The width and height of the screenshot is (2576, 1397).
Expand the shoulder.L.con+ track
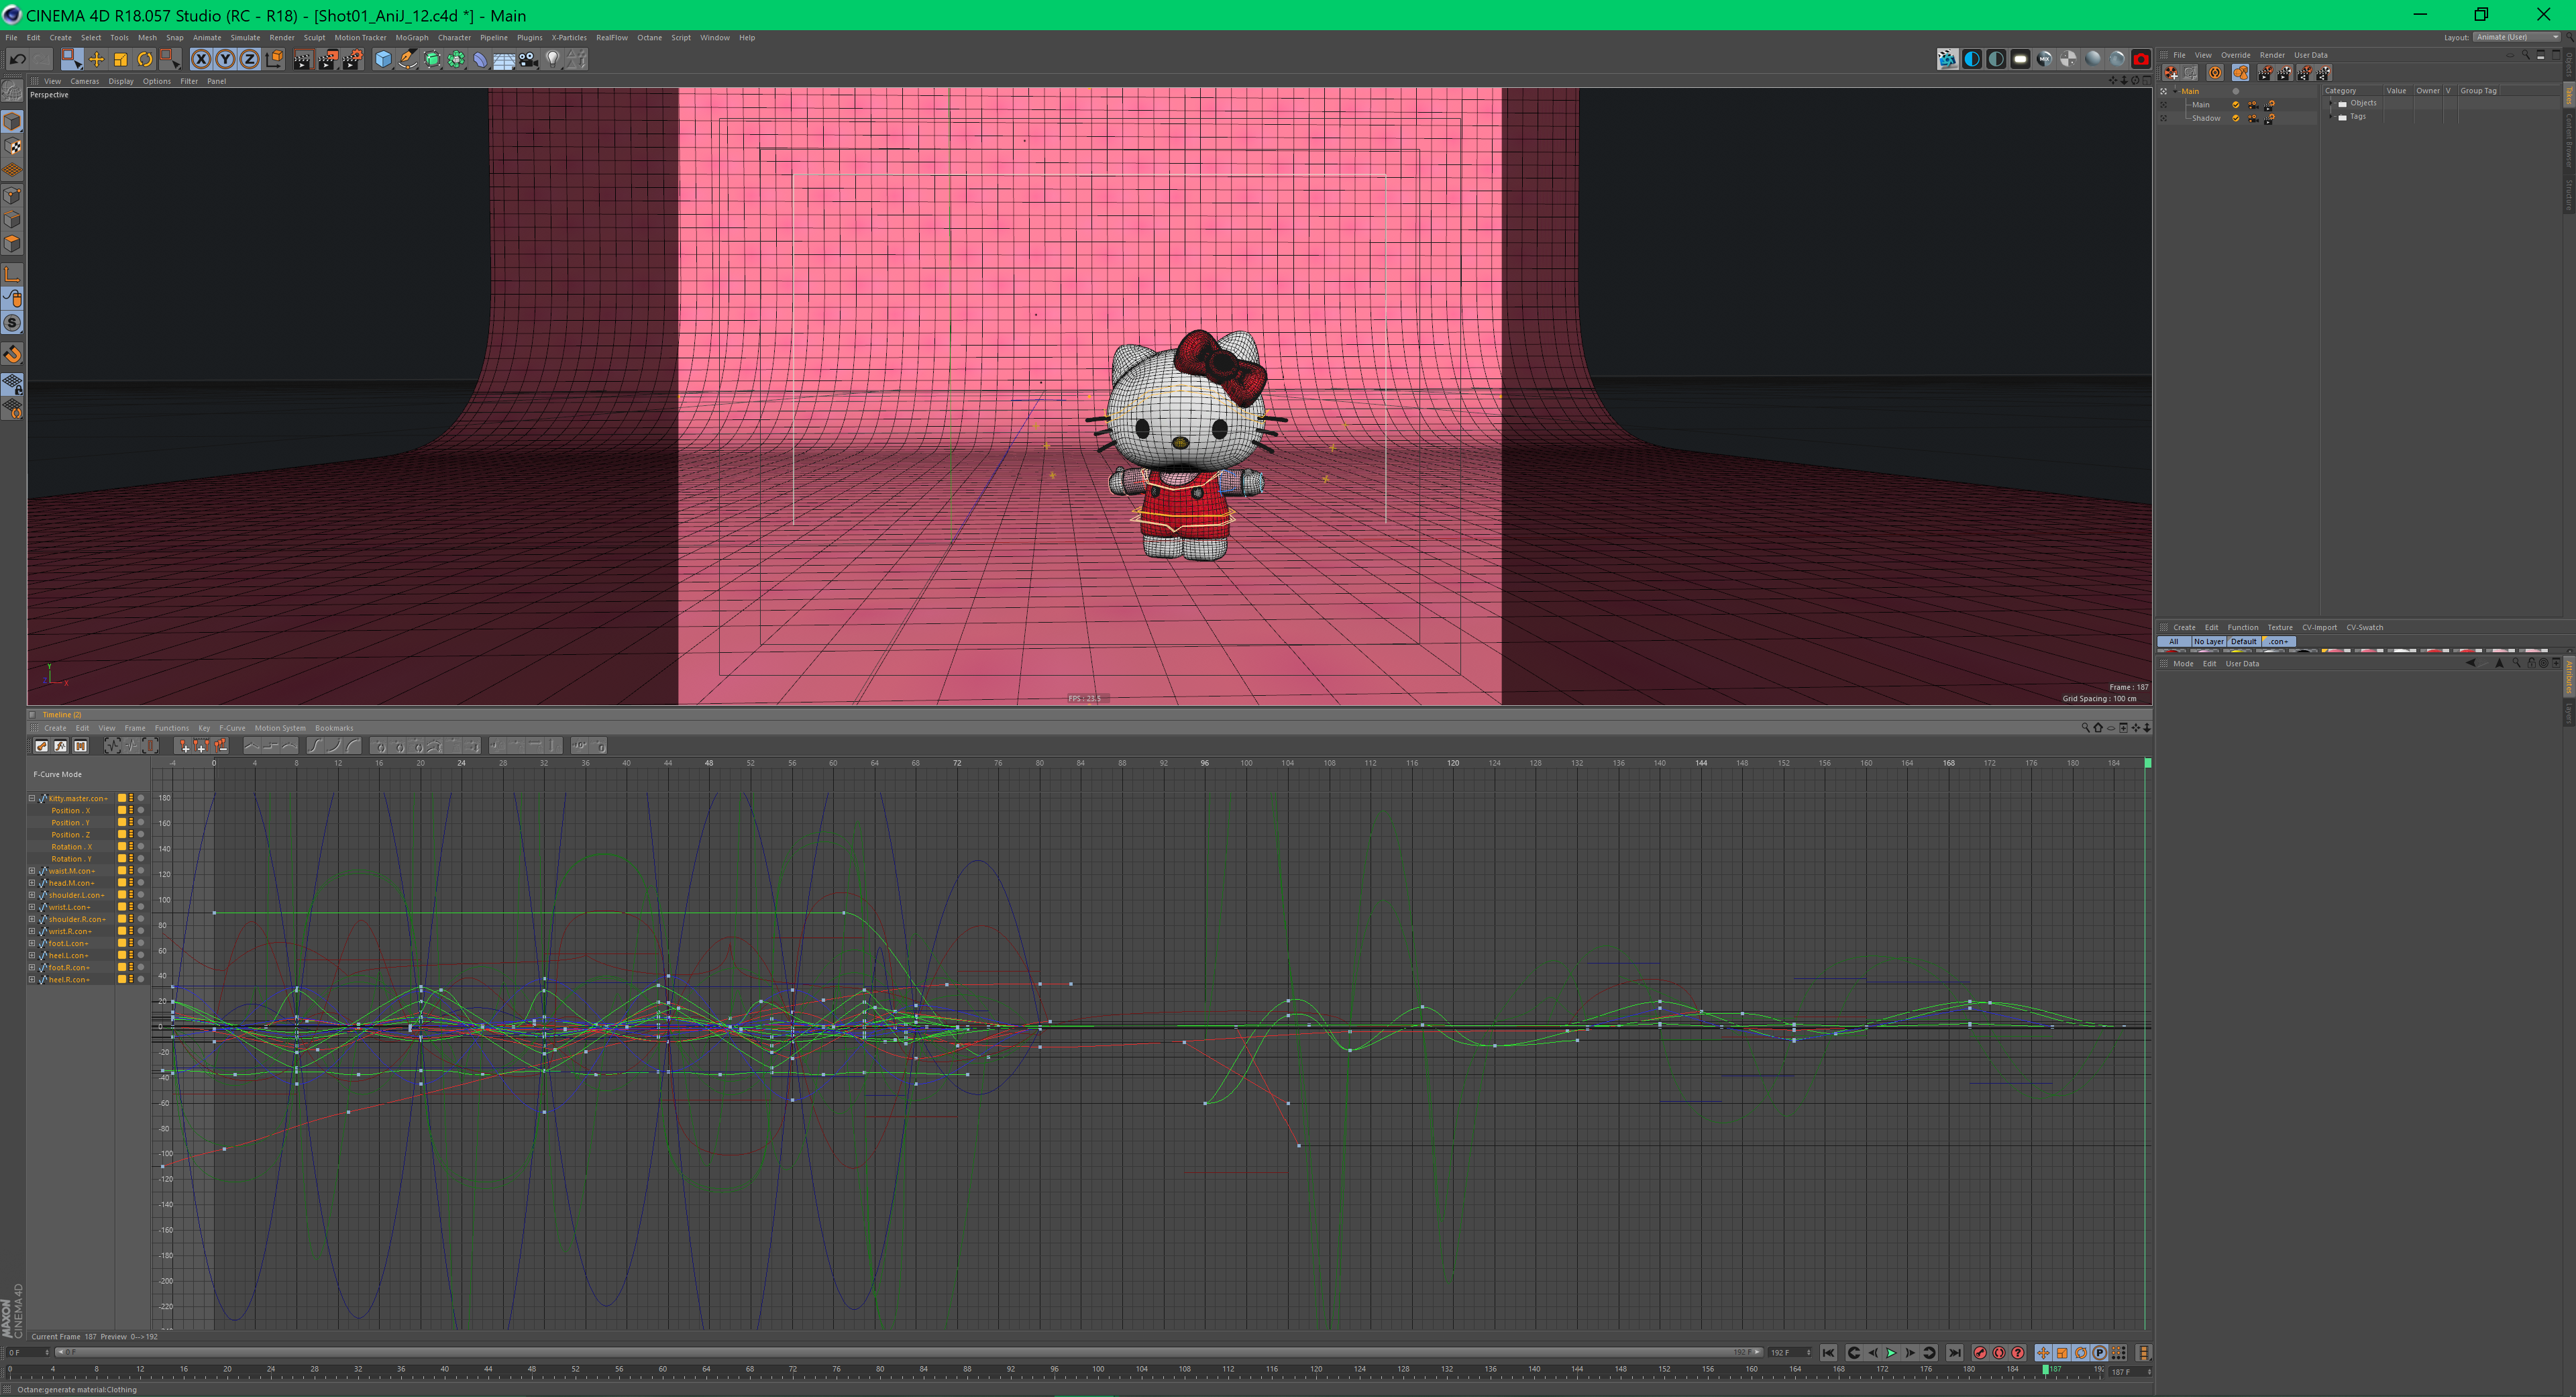click(x=32, y=895)
